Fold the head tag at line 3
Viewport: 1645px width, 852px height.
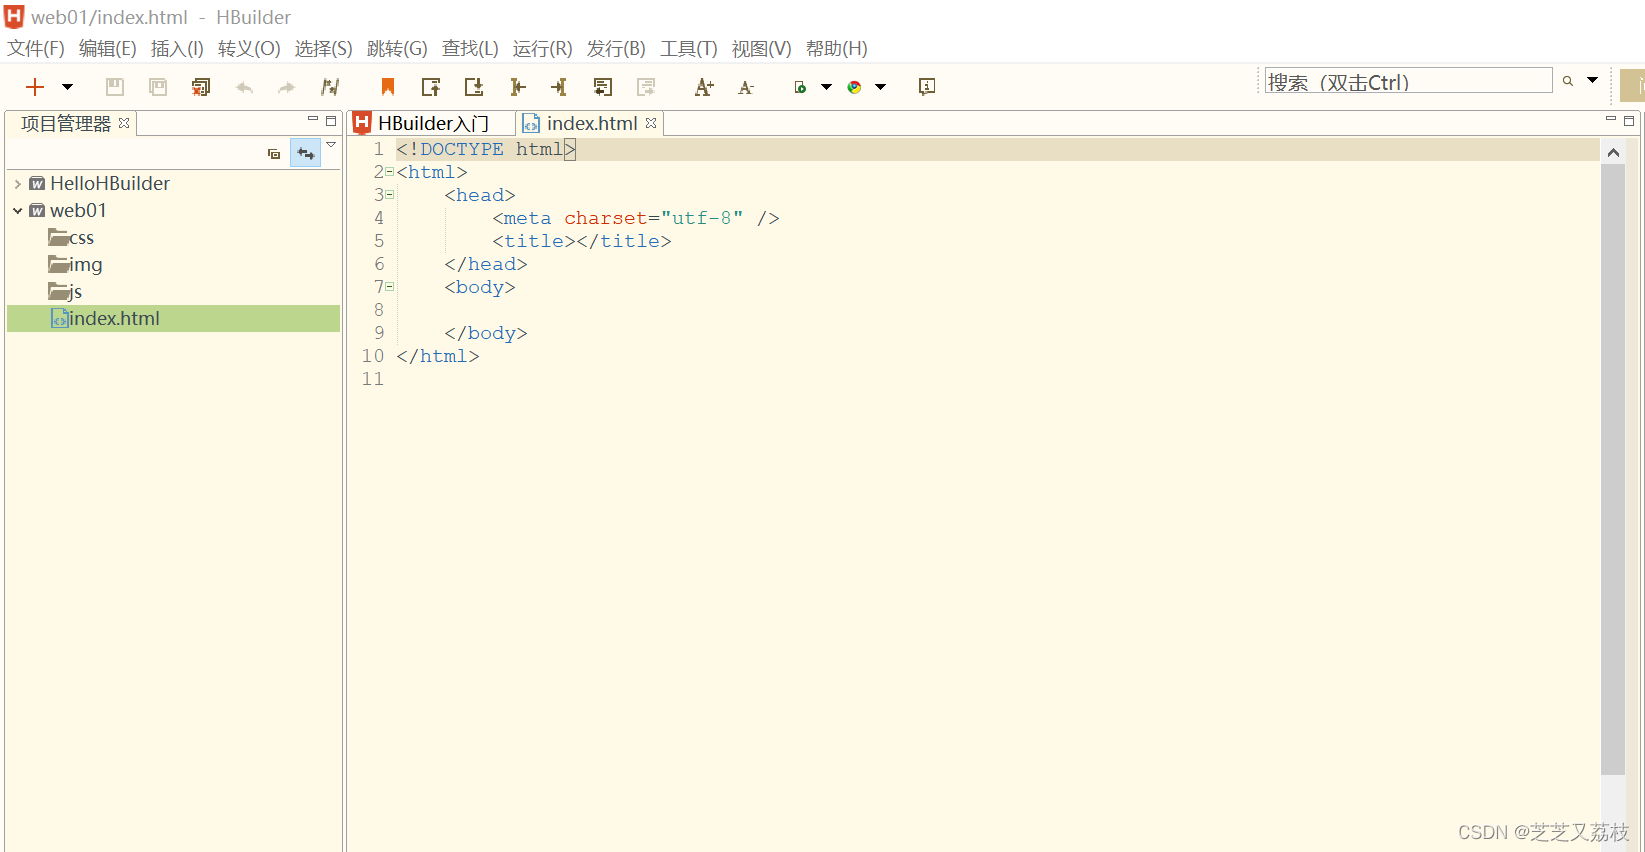point(390,195)
